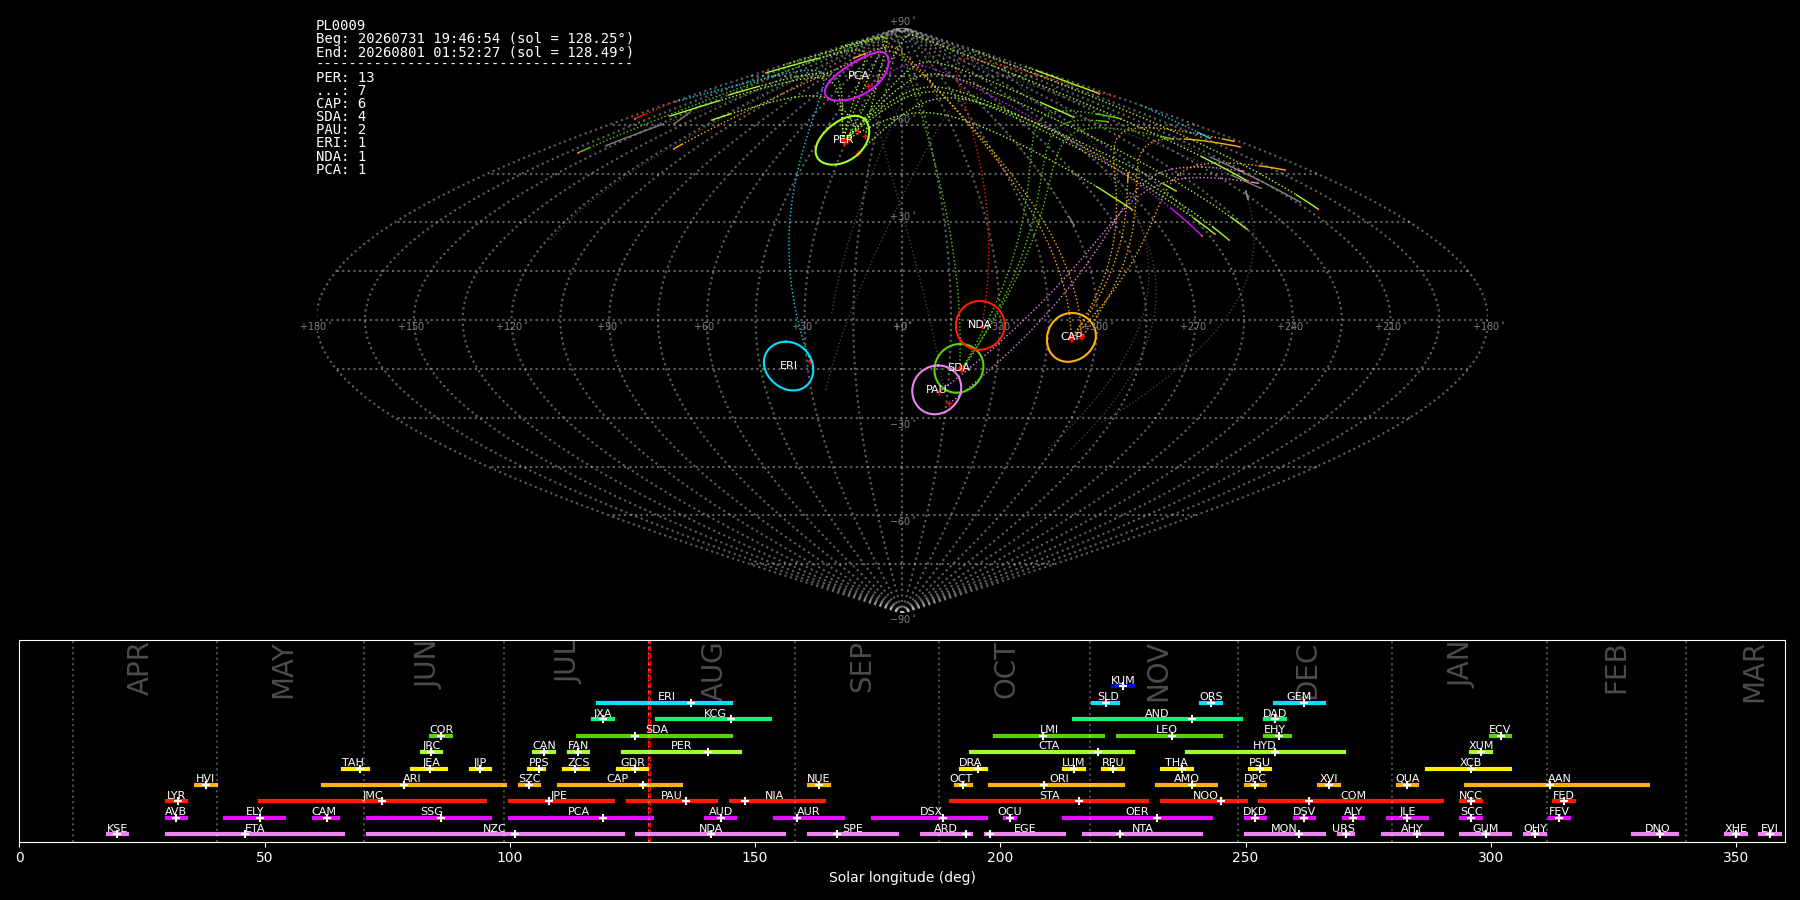This screenshot has width=1800, height=900.
Task: Click the AAN shower label in timeline
Action: (1559, 779)
